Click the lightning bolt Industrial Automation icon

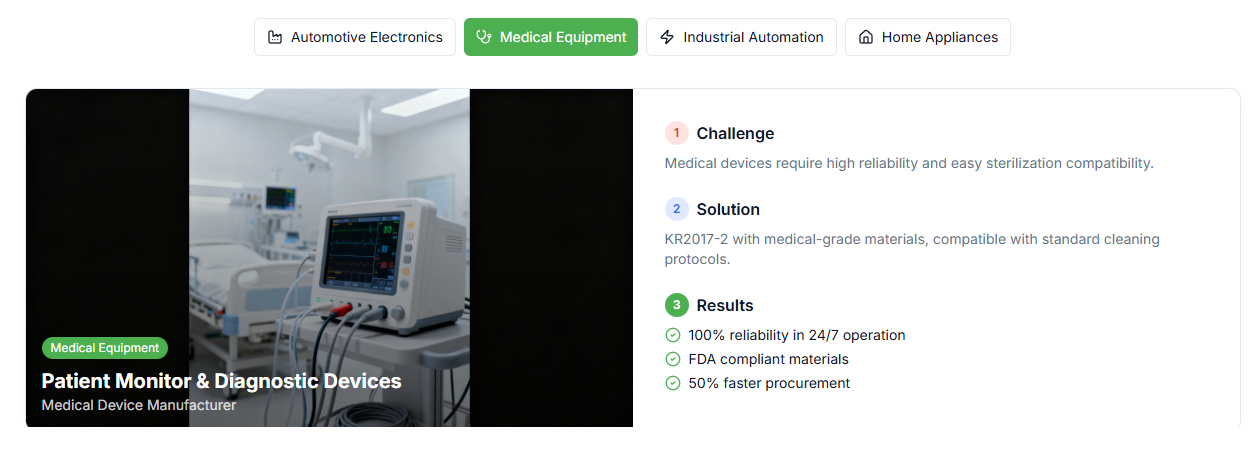[667, 38]
